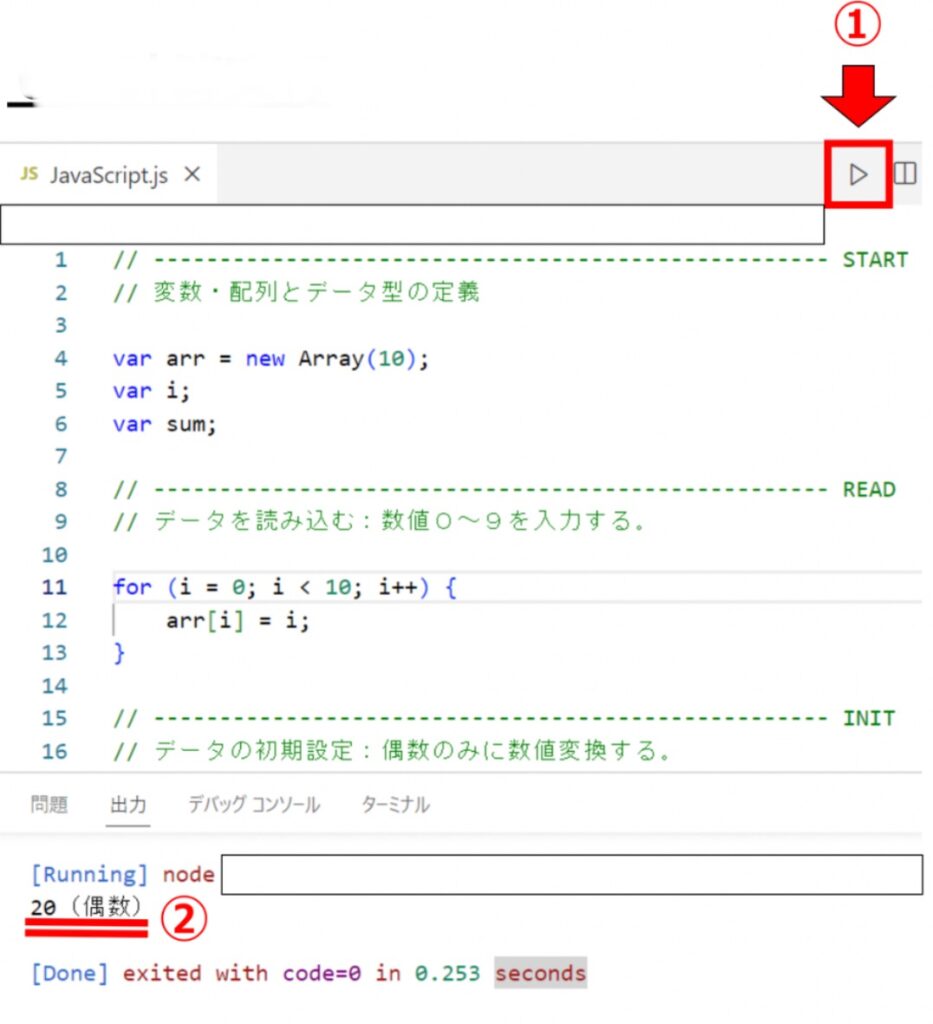Switch to the 出力 panel tab
This screenshot has width=933, height=1024.
[128, 804]
